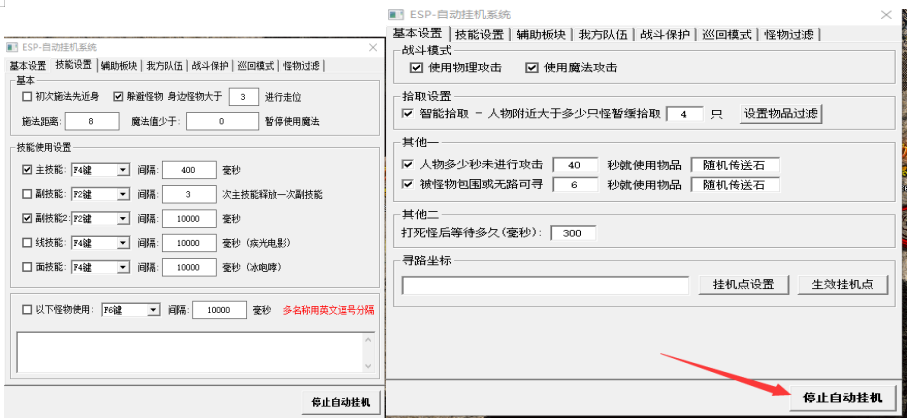
Task: Enable the 初次施法先近身 checkbox
Action: 27,97
